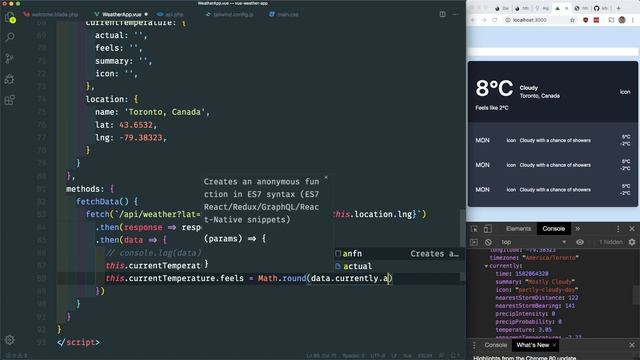Close the suggestion documentation popup
The image size is (640, 360).
pos(326,178)
